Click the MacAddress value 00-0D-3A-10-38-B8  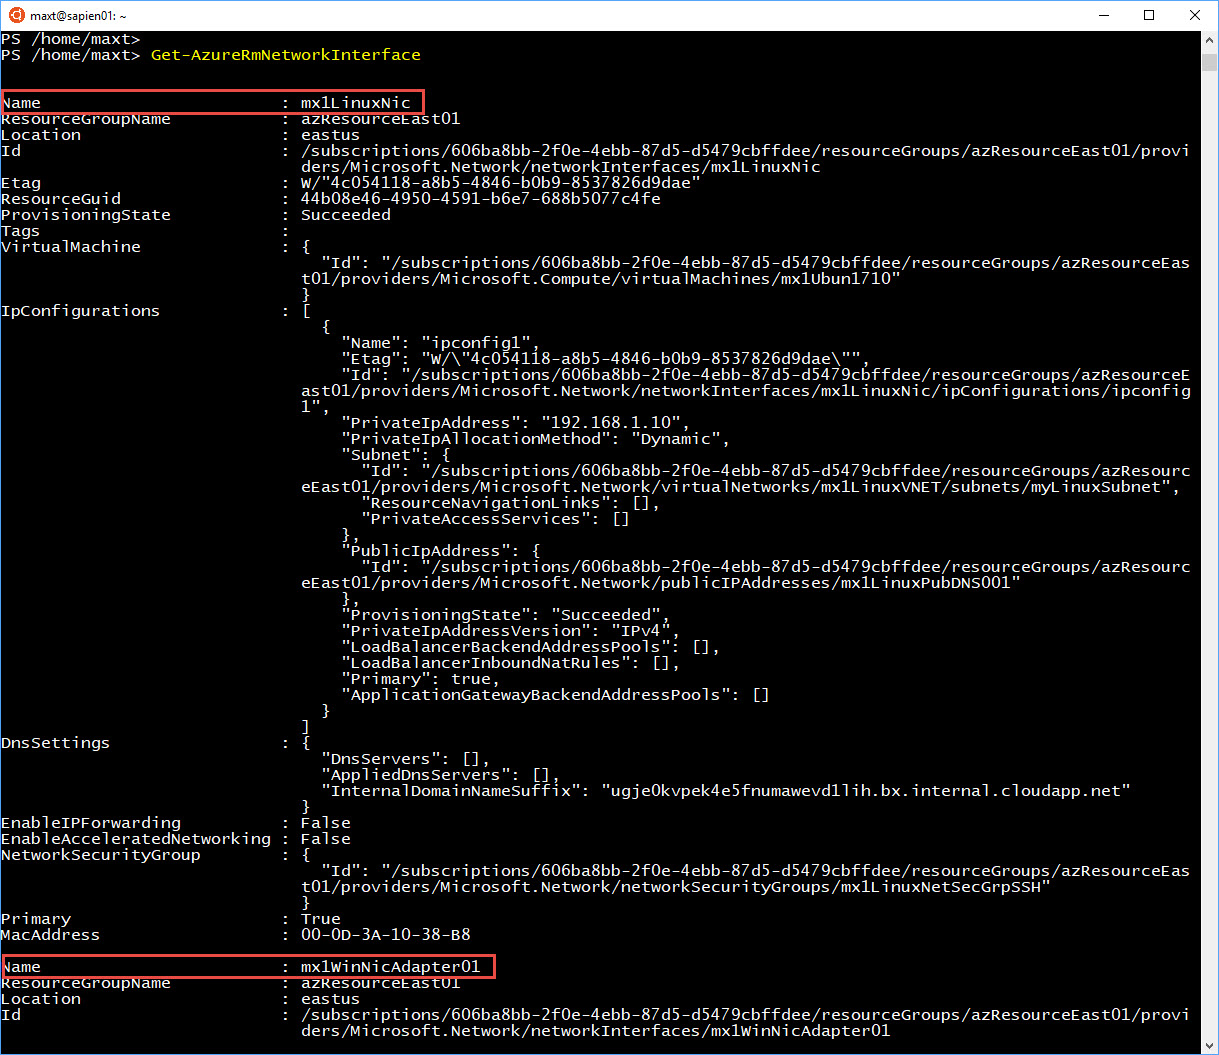pos(385,935)
